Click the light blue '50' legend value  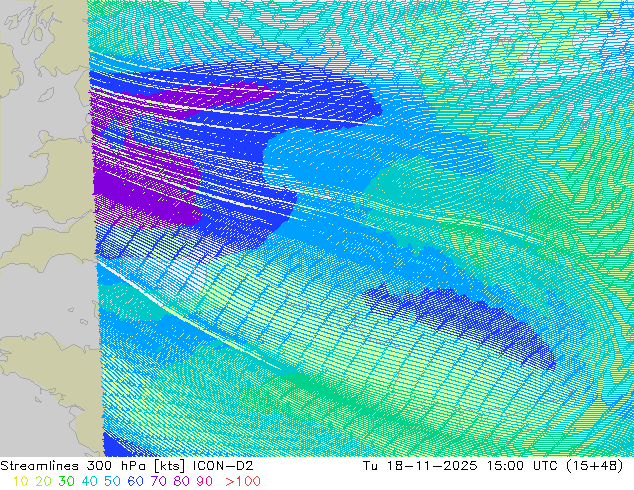coord(112,481)
